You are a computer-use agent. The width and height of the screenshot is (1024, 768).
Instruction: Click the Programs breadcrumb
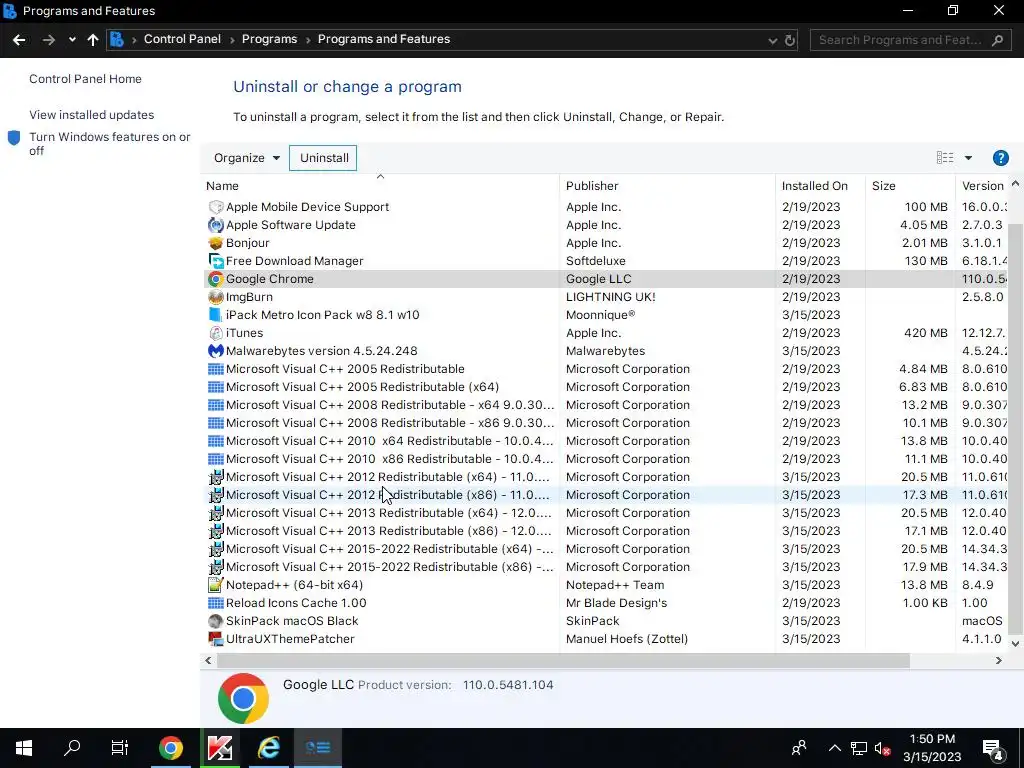point(269,39)
